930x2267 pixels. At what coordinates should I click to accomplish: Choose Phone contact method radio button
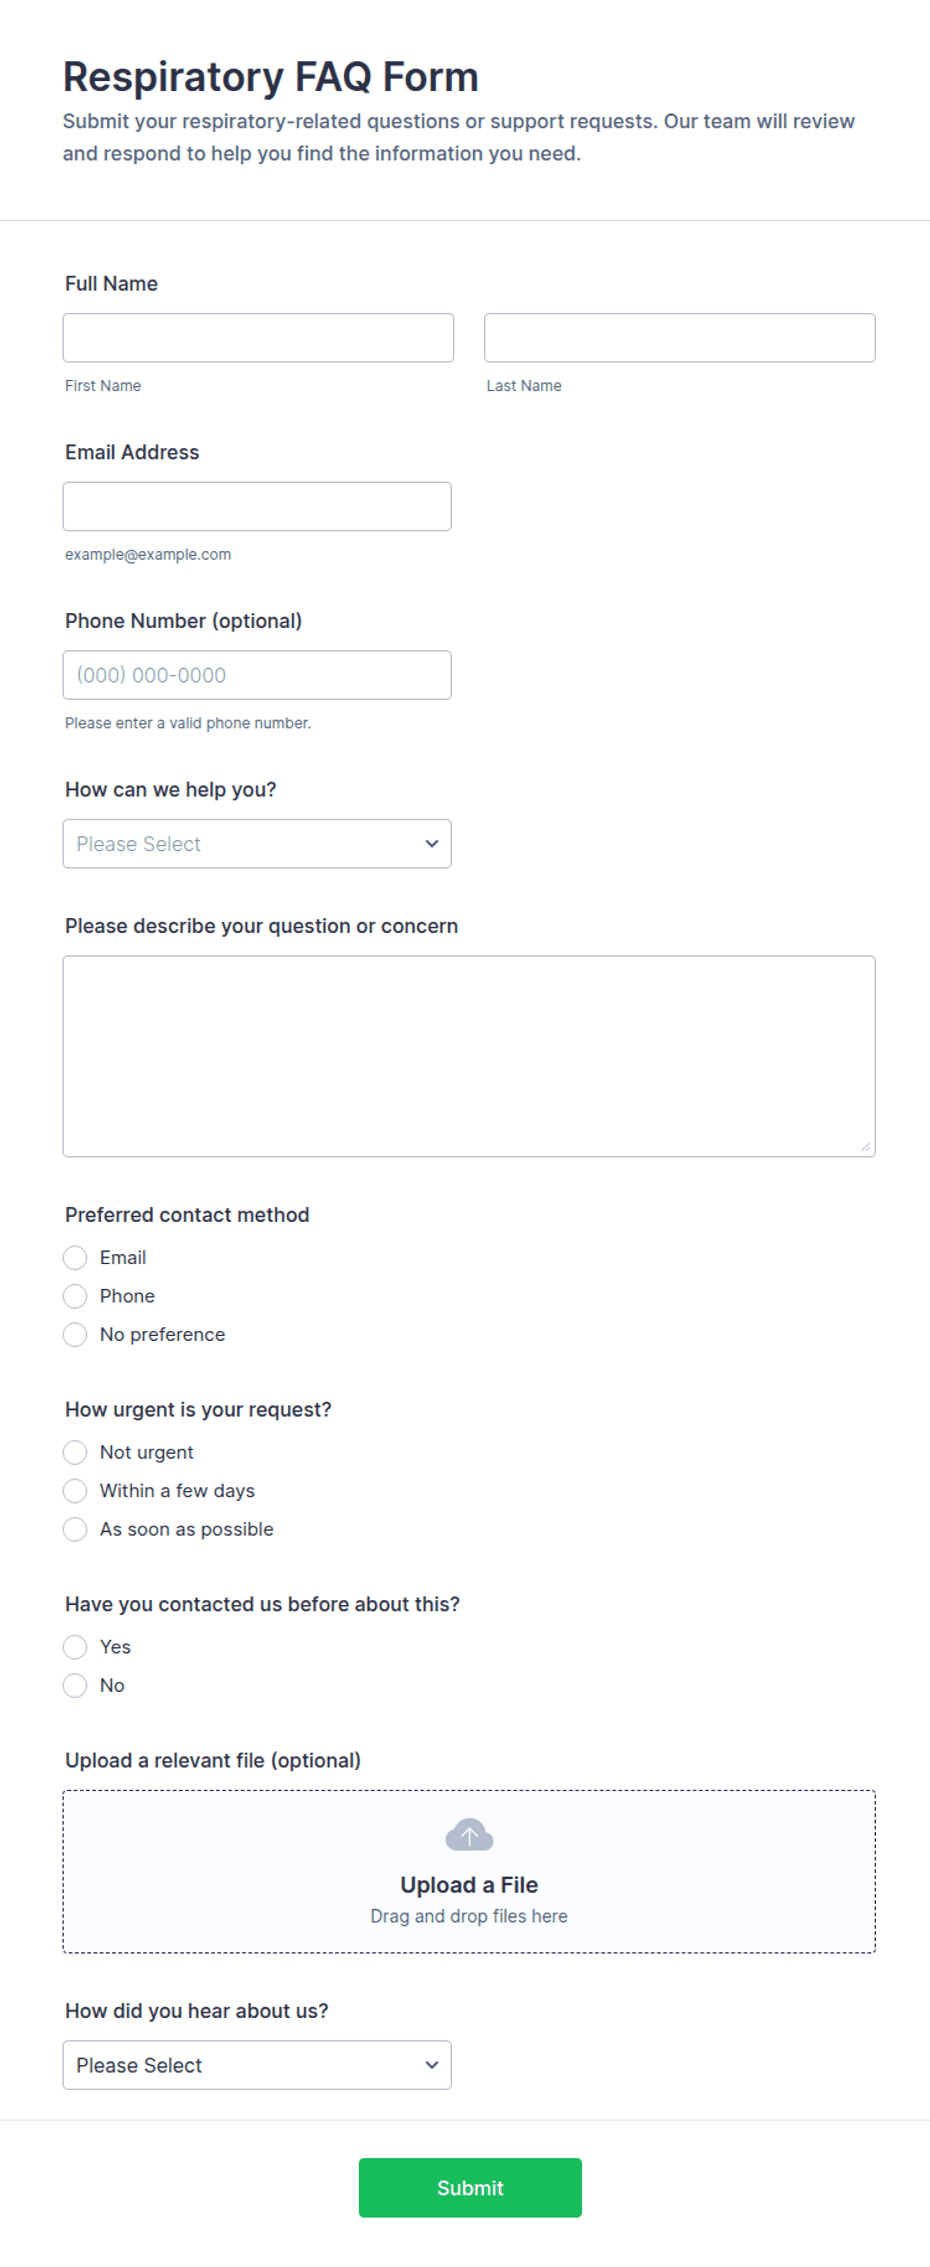click(75, 1296)
